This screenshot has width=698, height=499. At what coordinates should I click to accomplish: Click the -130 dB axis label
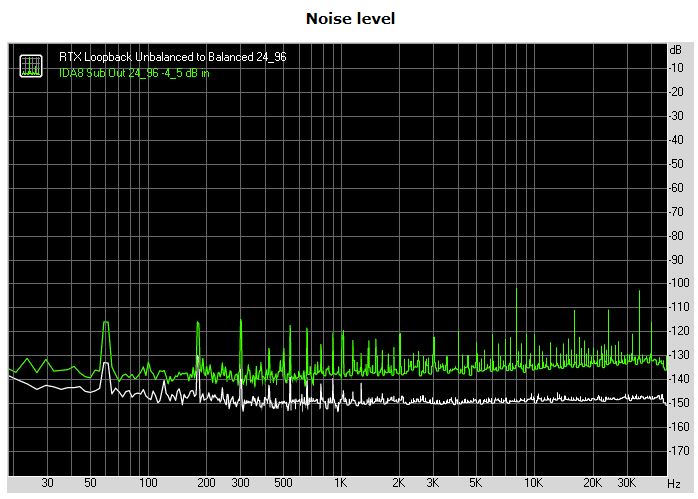coord(679,355)
